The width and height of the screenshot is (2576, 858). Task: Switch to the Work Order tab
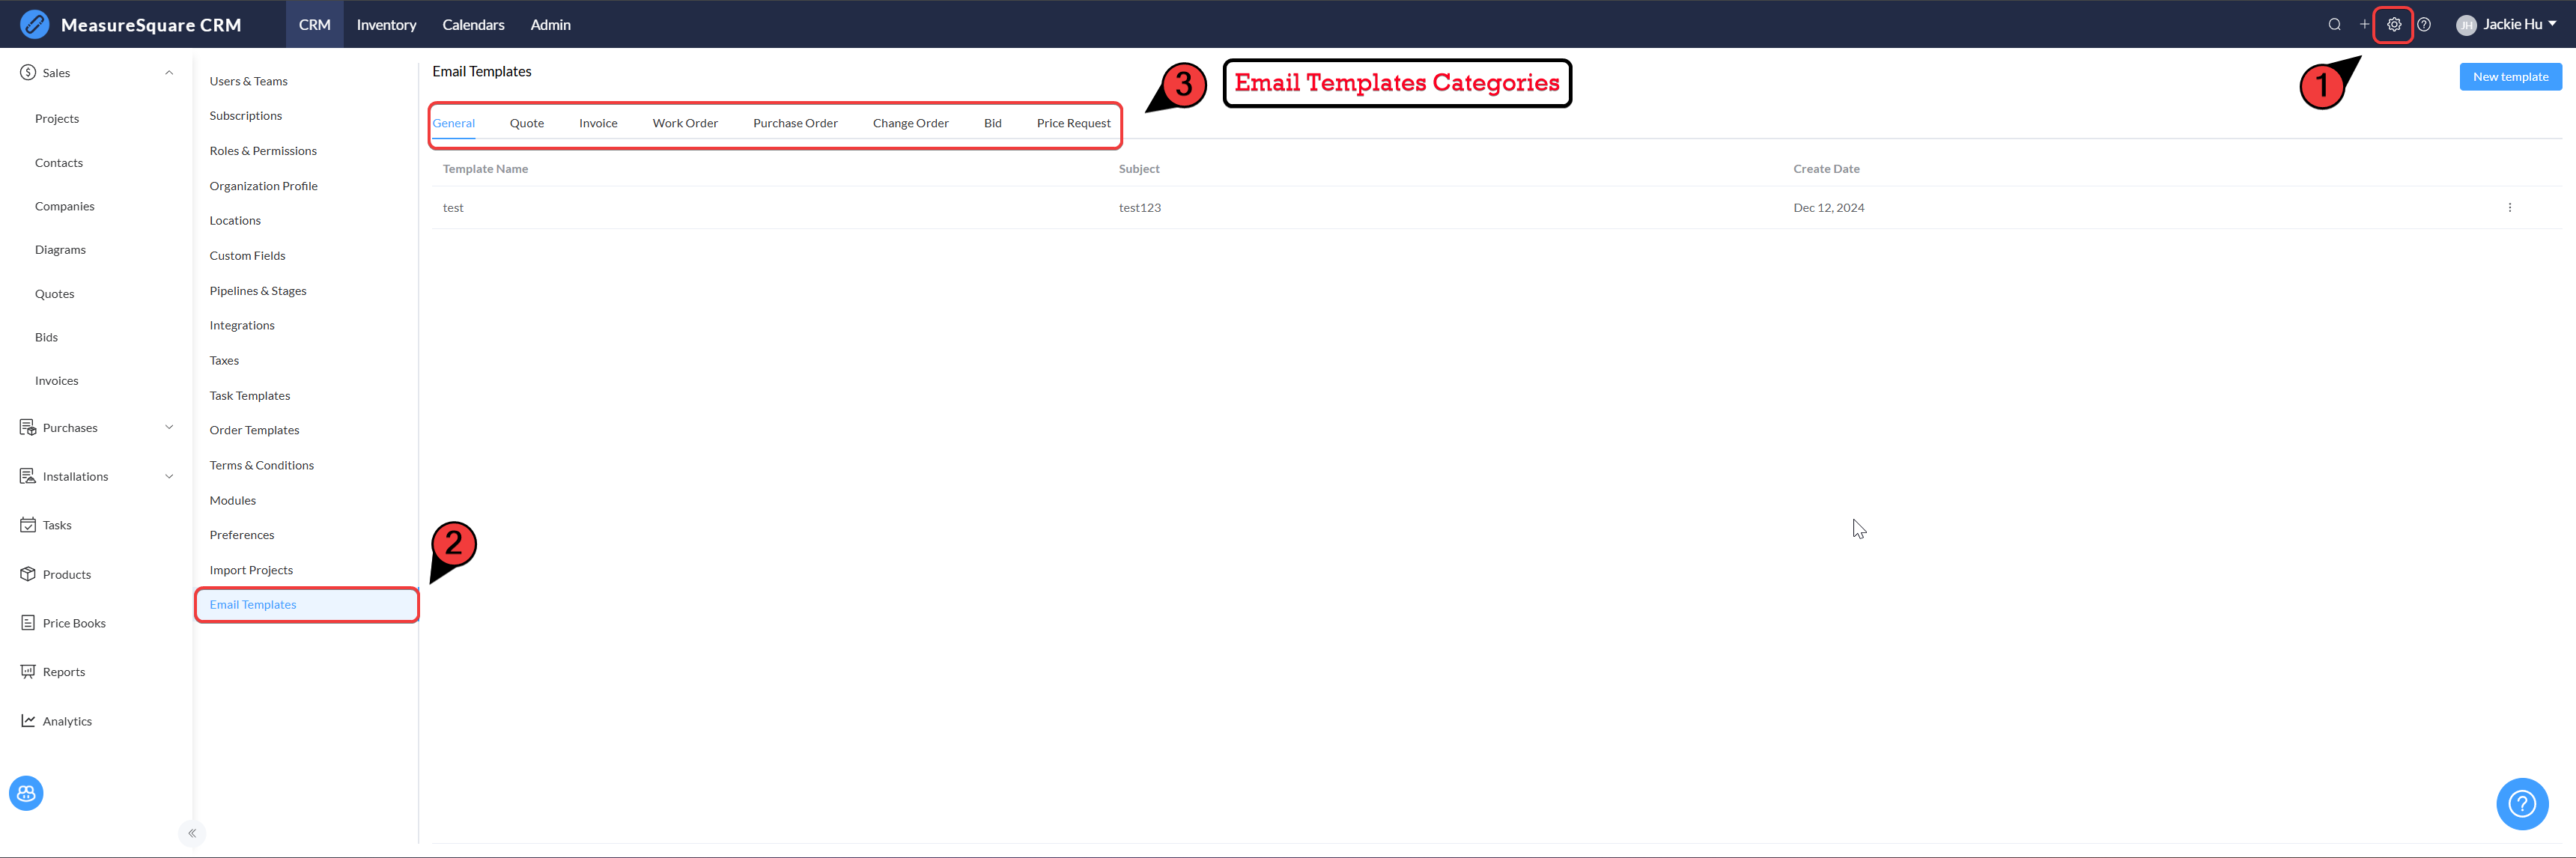click(685, 123)
